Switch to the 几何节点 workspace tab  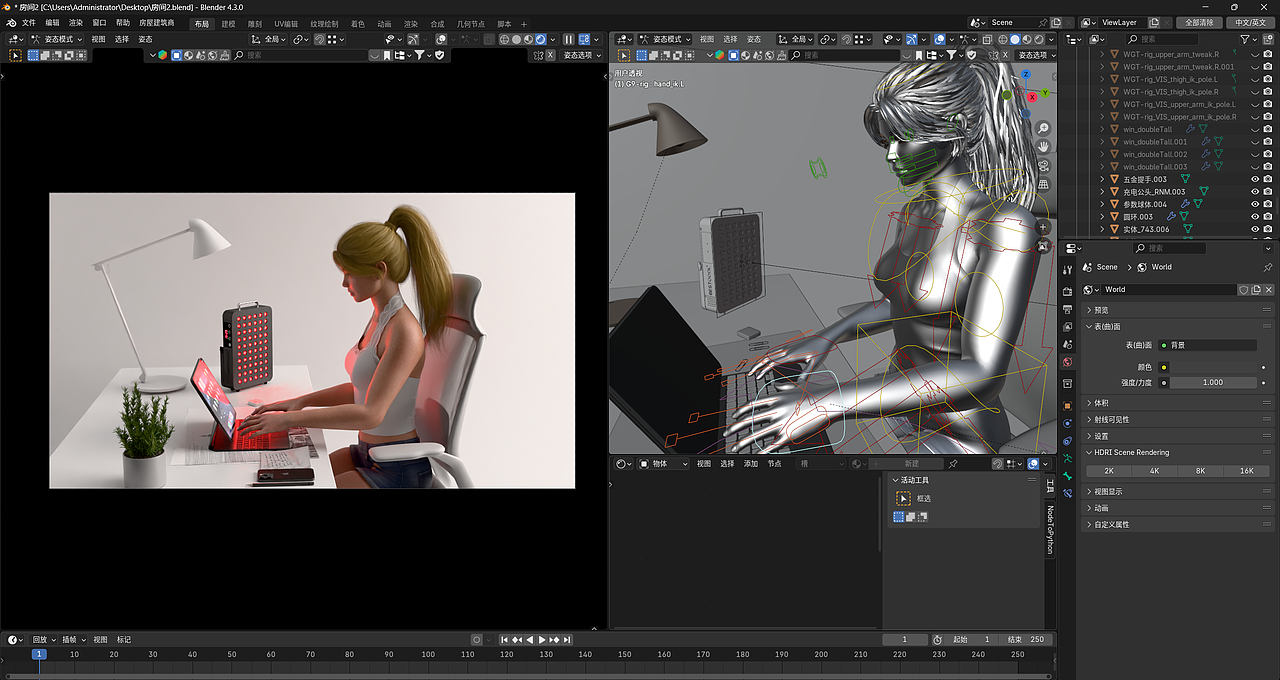click(470, 23)
